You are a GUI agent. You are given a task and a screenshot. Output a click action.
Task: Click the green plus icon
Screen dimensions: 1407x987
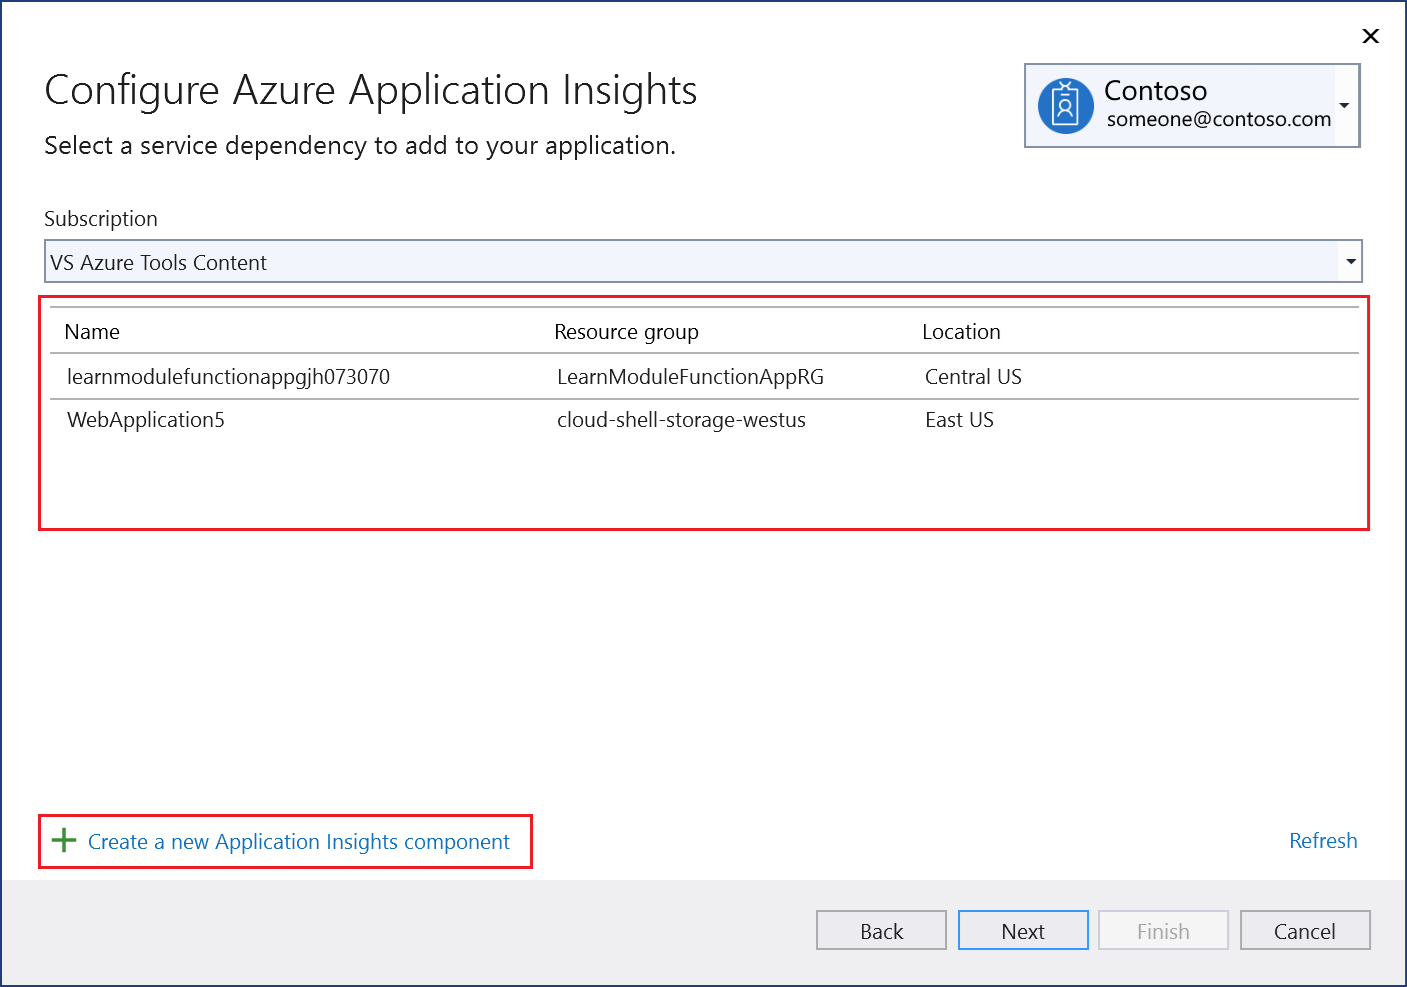click(x=64, y=840)
